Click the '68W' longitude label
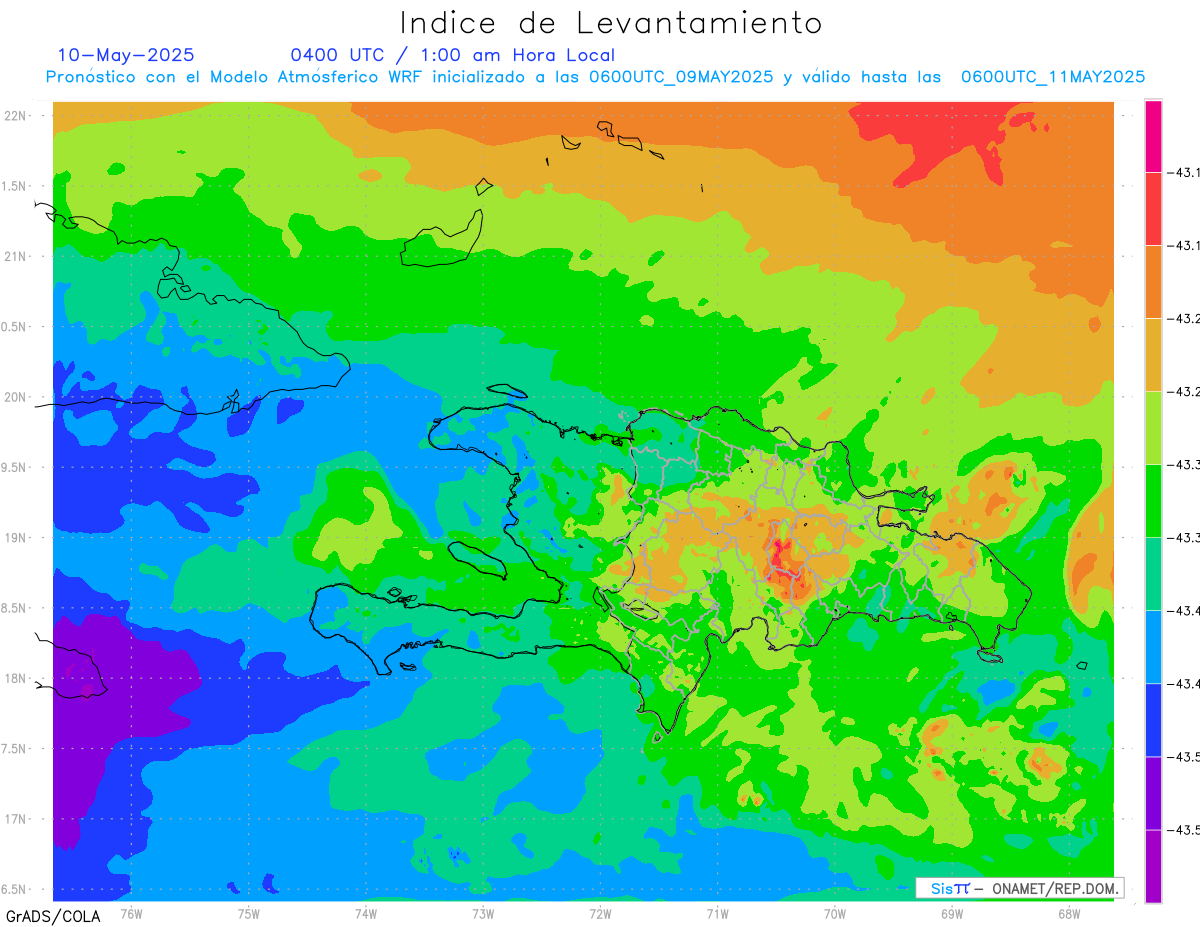 click(x=1068, y=914)
